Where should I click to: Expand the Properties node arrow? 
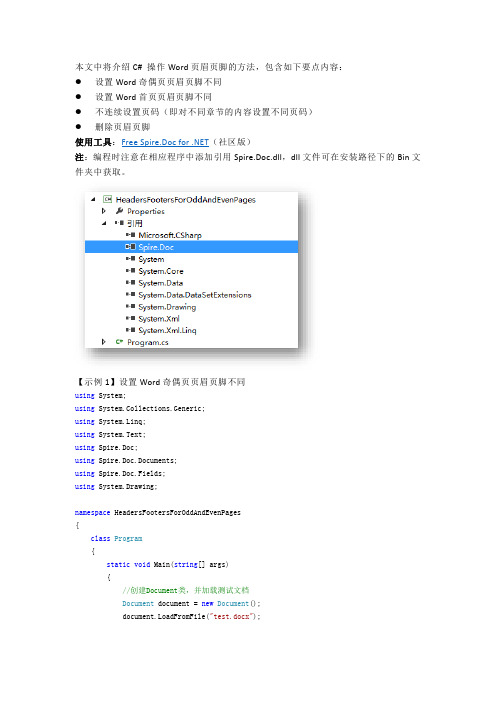pos(104,211)
